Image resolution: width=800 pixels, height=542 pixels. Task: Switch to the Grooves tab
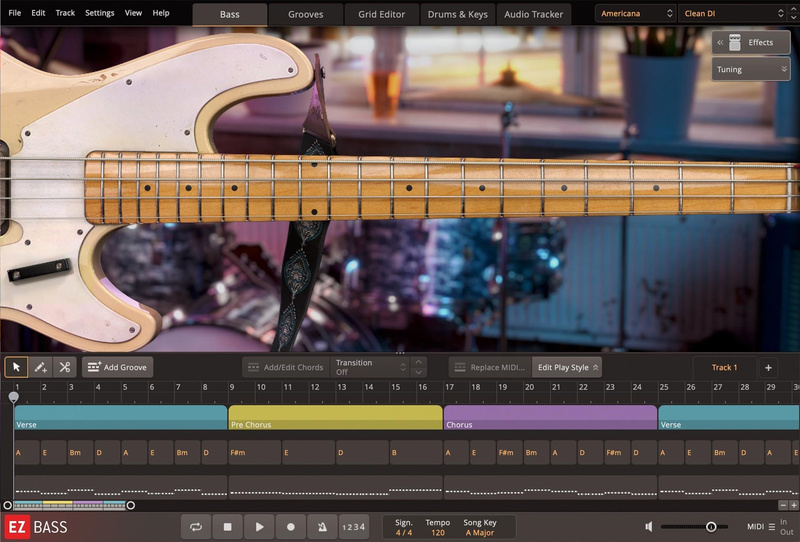coord(306,14)
